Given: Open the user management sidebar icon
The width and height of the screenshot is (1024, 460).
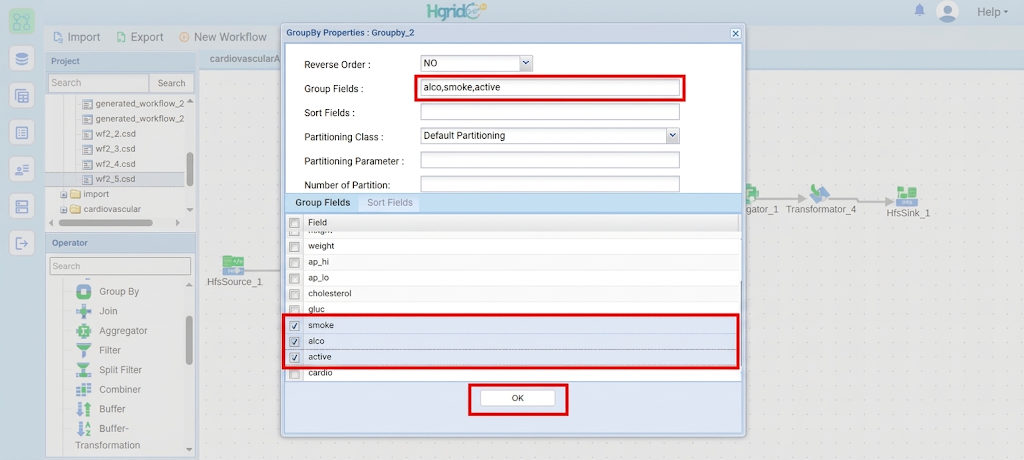Looking at the screenshot, I should [22, 170].
